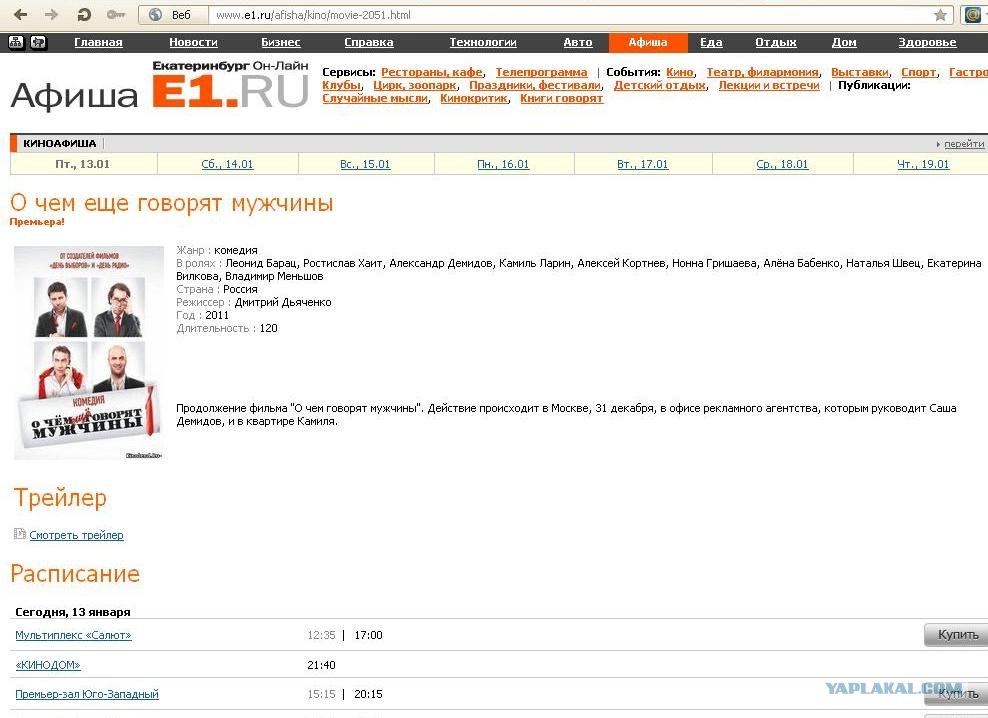Click the 20:15 showtime at Премьер-зал
Image resolution: width=988 pixels, height=718 pixels.
pos(368,694)
